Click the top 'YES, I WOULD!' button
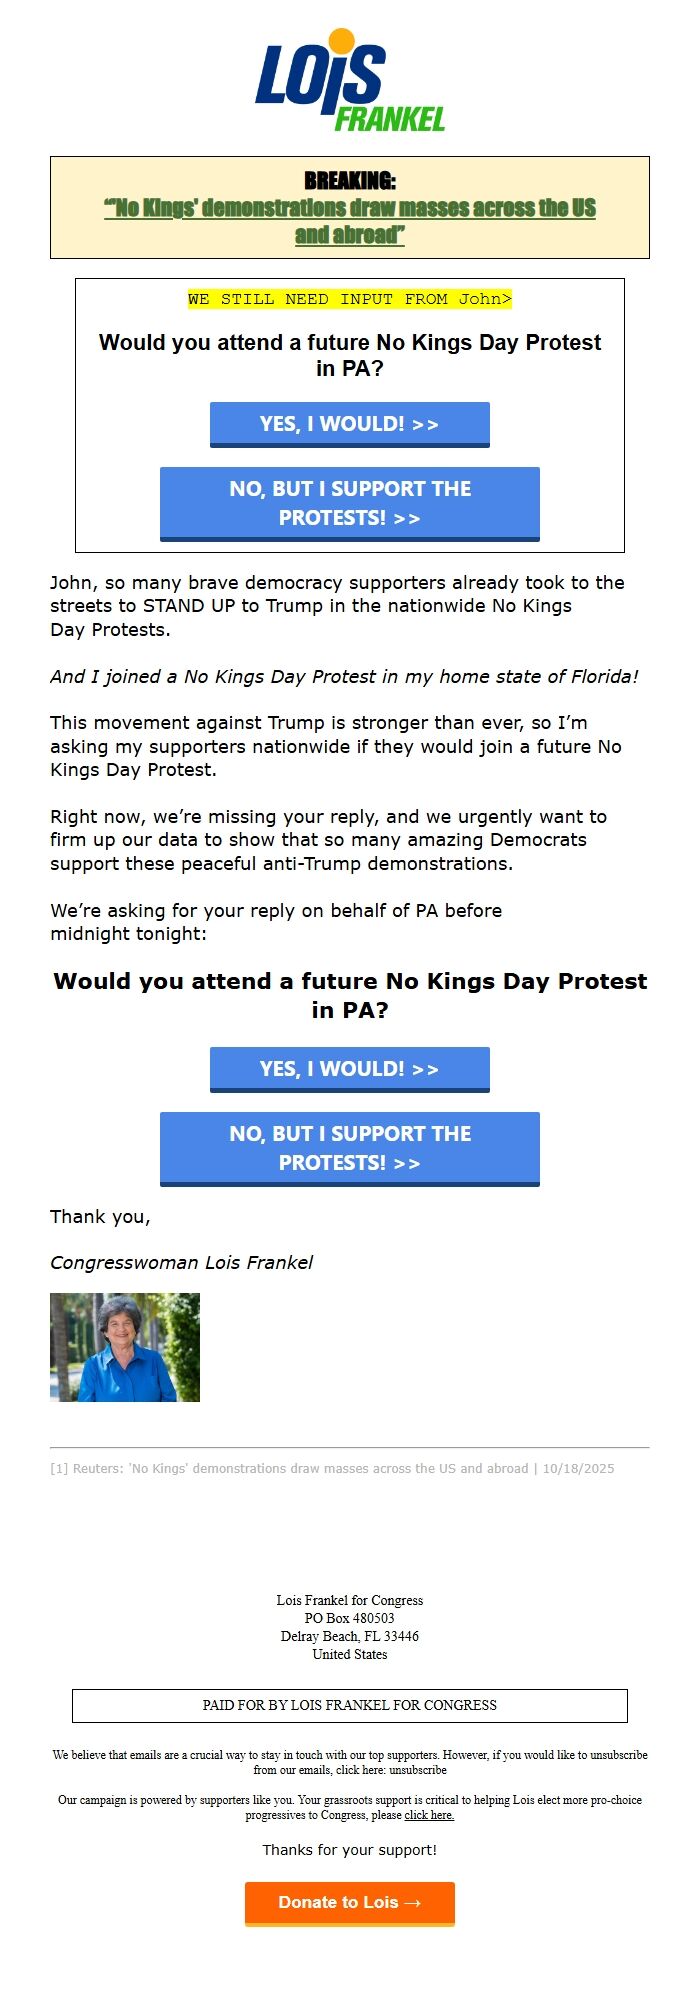The image size is (700, 2003). pos(349,422)
